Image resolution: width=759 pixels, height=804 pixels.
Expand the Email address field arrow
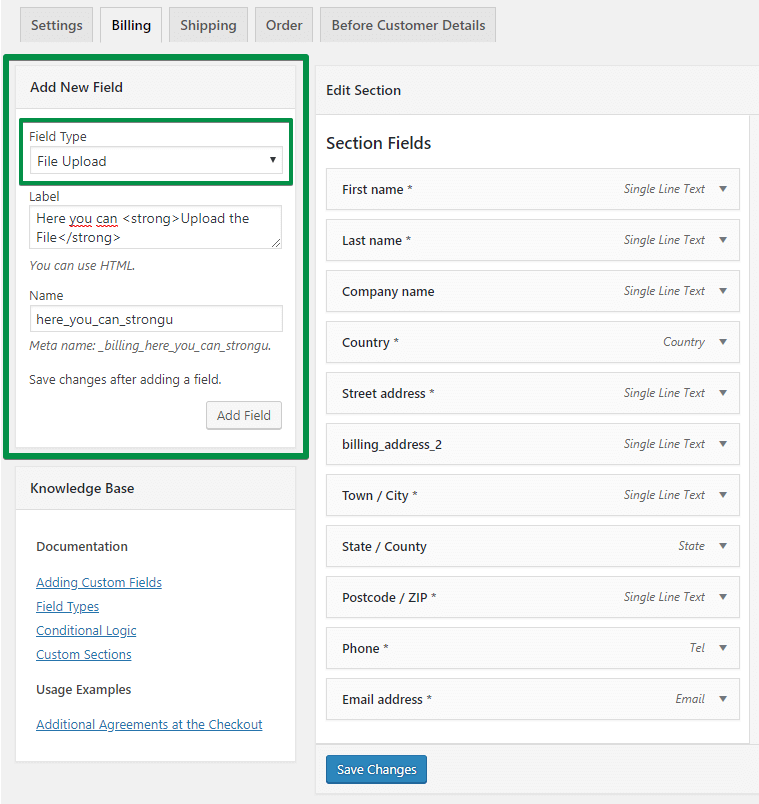coord(723,699)
